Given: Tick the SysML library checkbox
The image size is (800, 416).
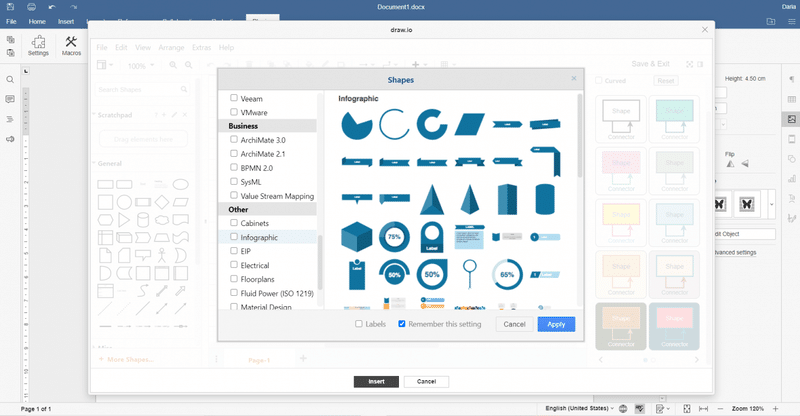Looking at the screenshot, I should coord(234,181).
